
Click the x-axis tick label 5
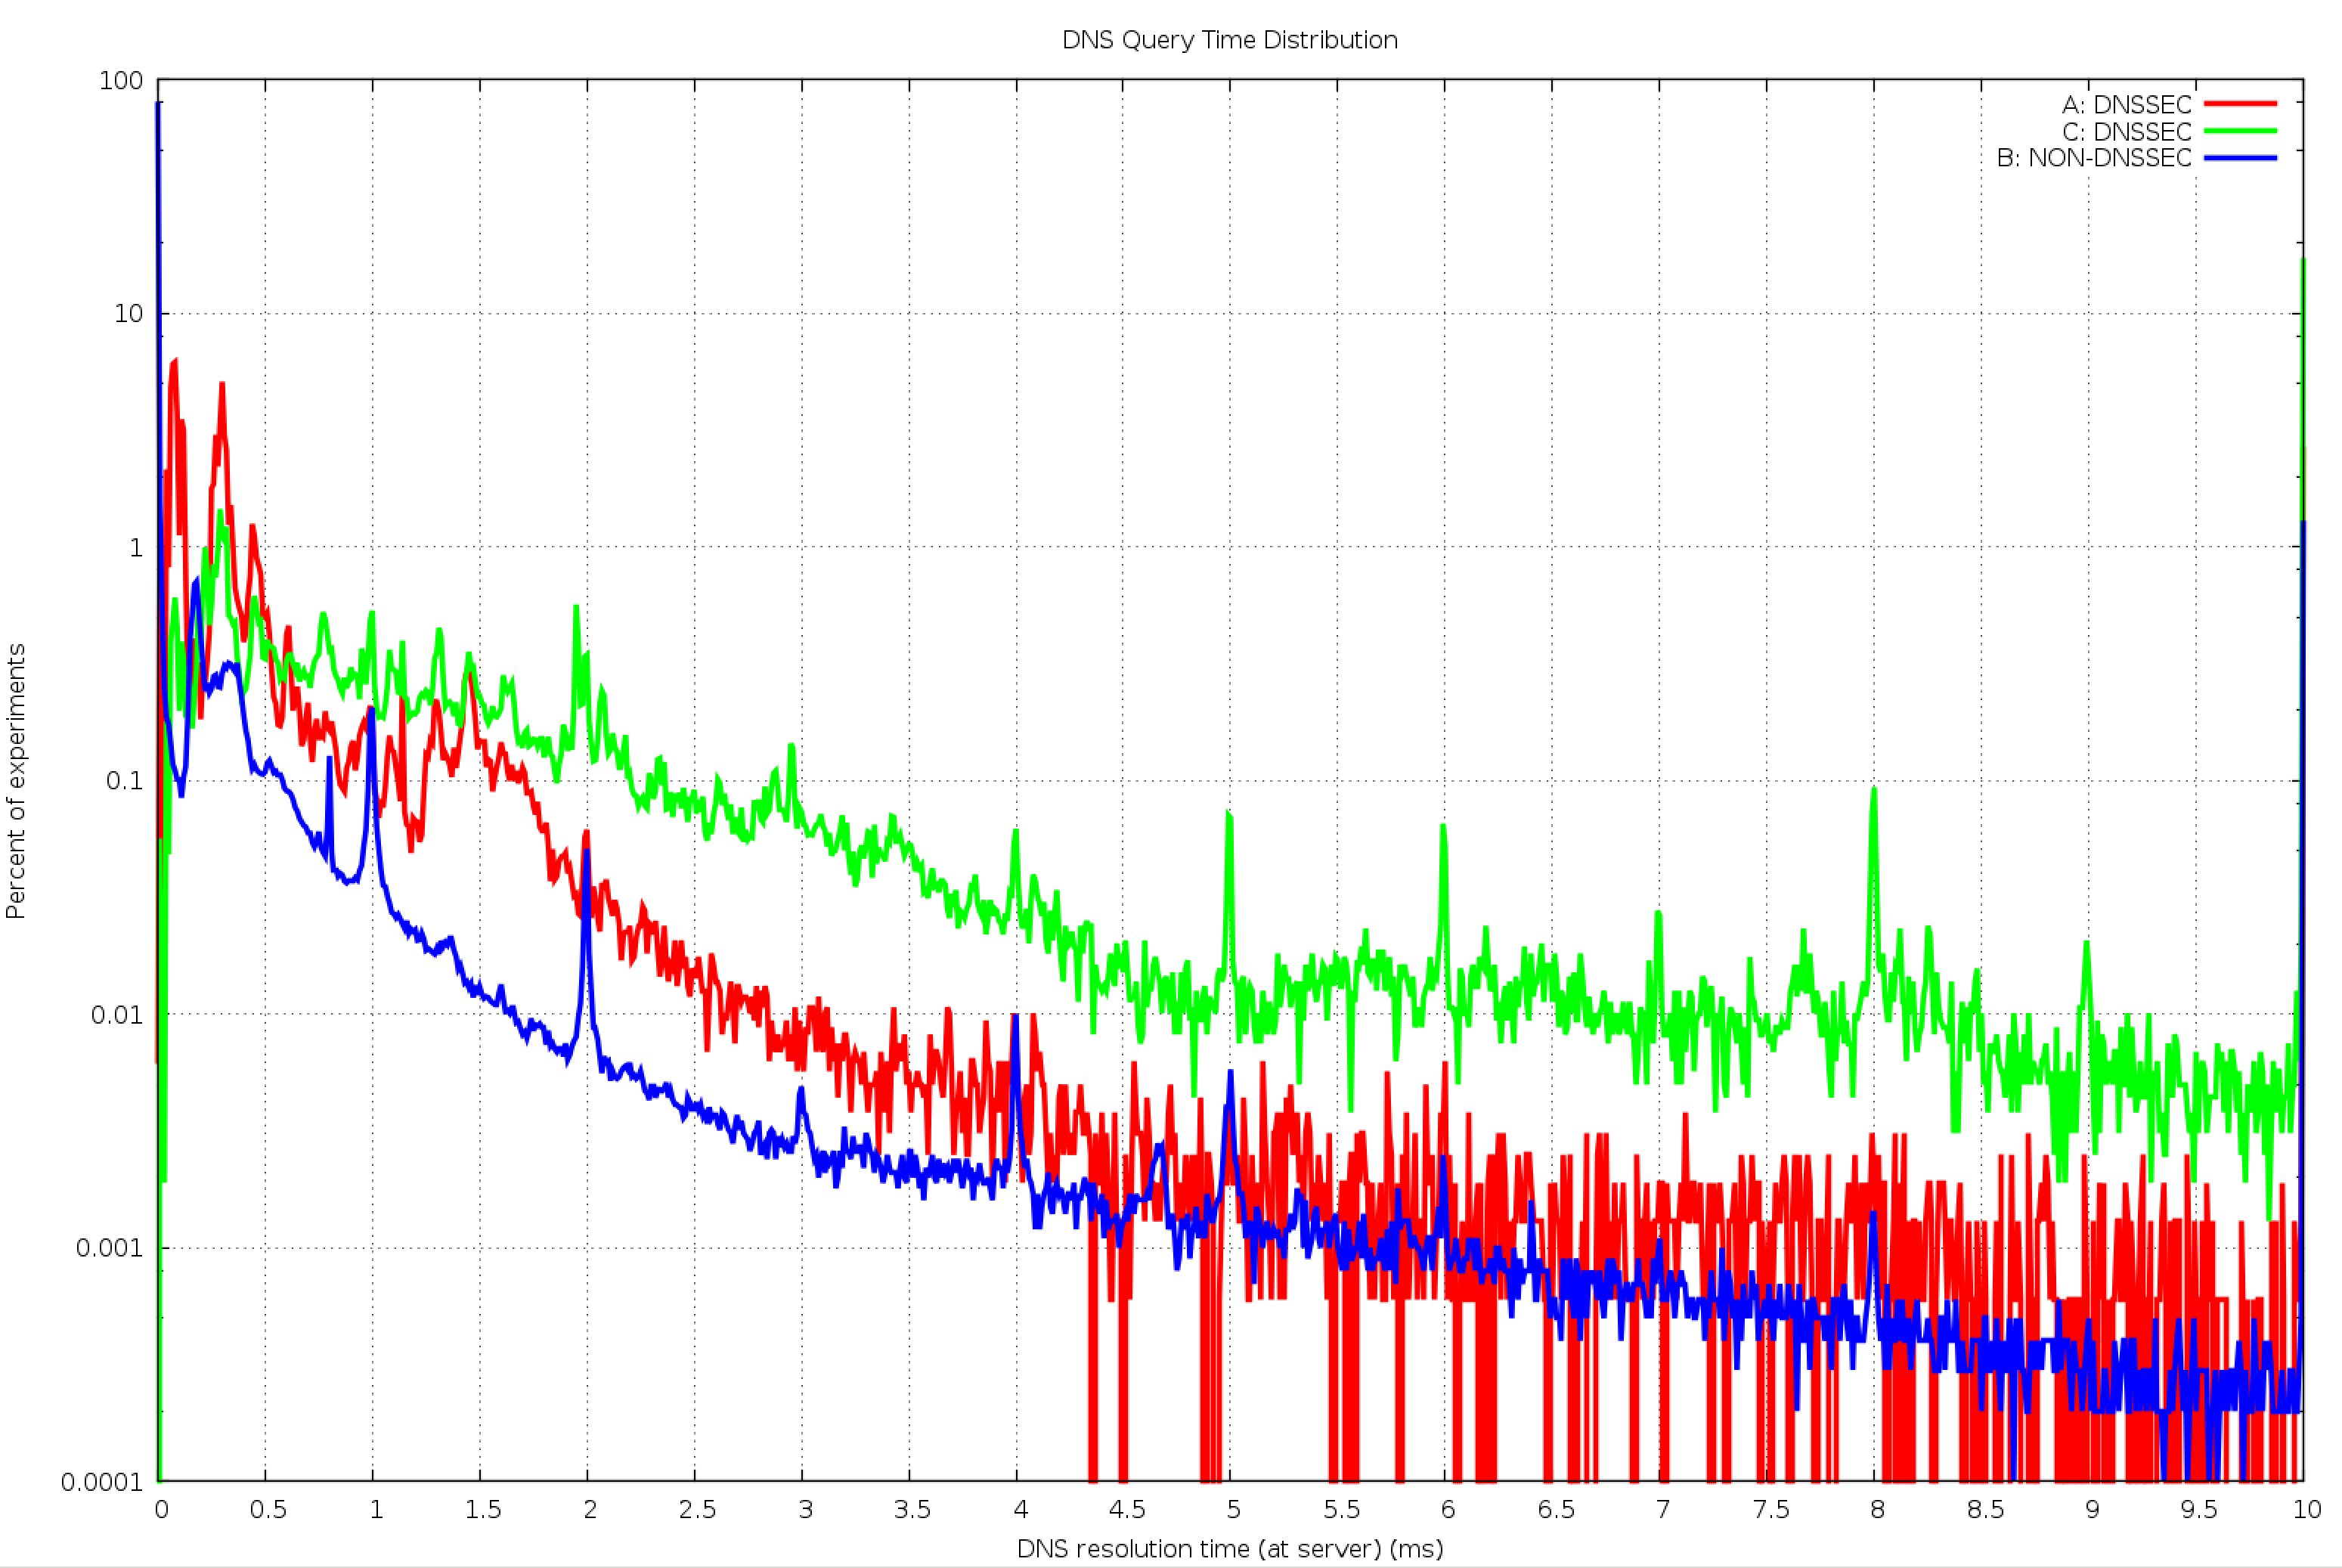click(1233, 1509)
